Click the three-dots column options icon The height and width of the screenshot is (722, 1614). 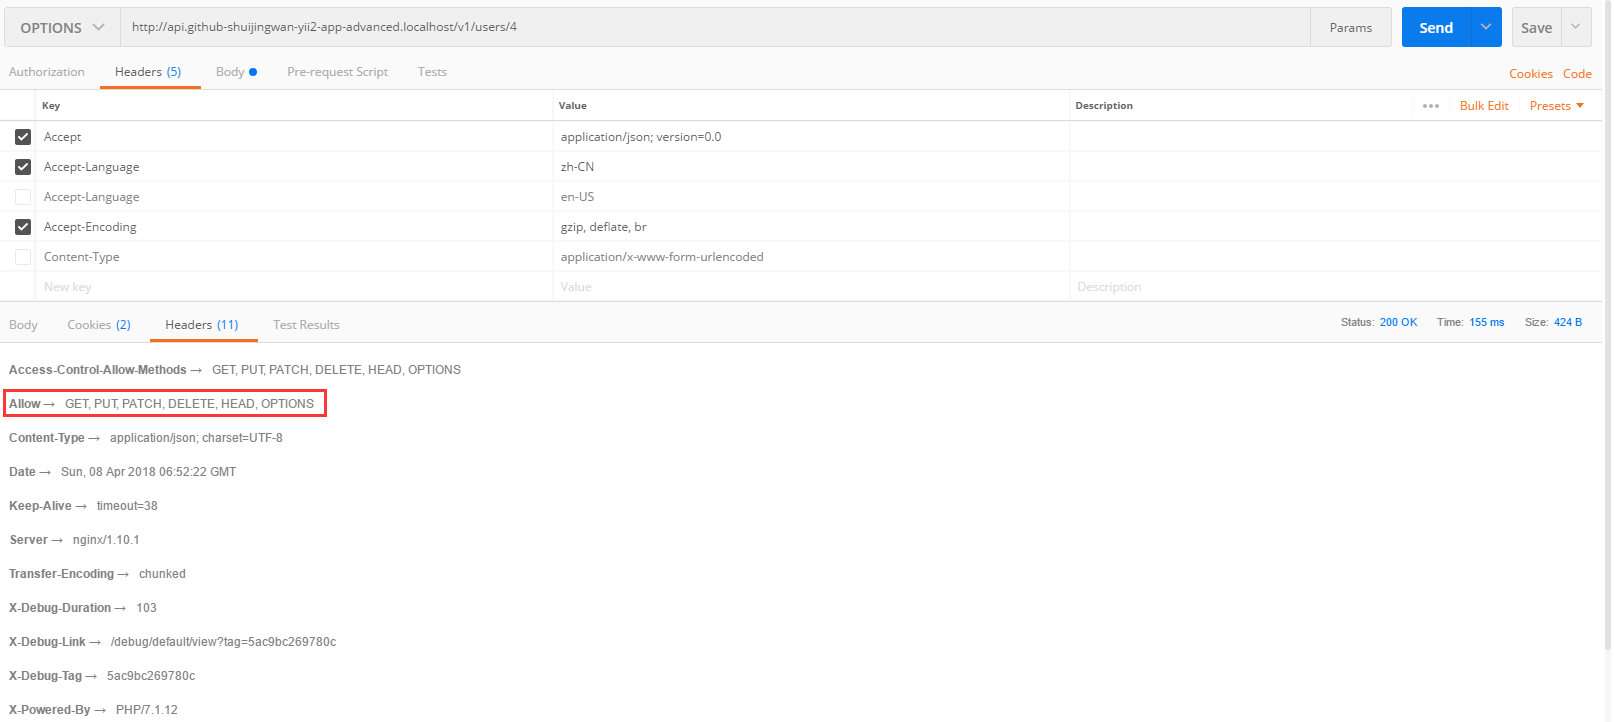(x=1431, y=106)
